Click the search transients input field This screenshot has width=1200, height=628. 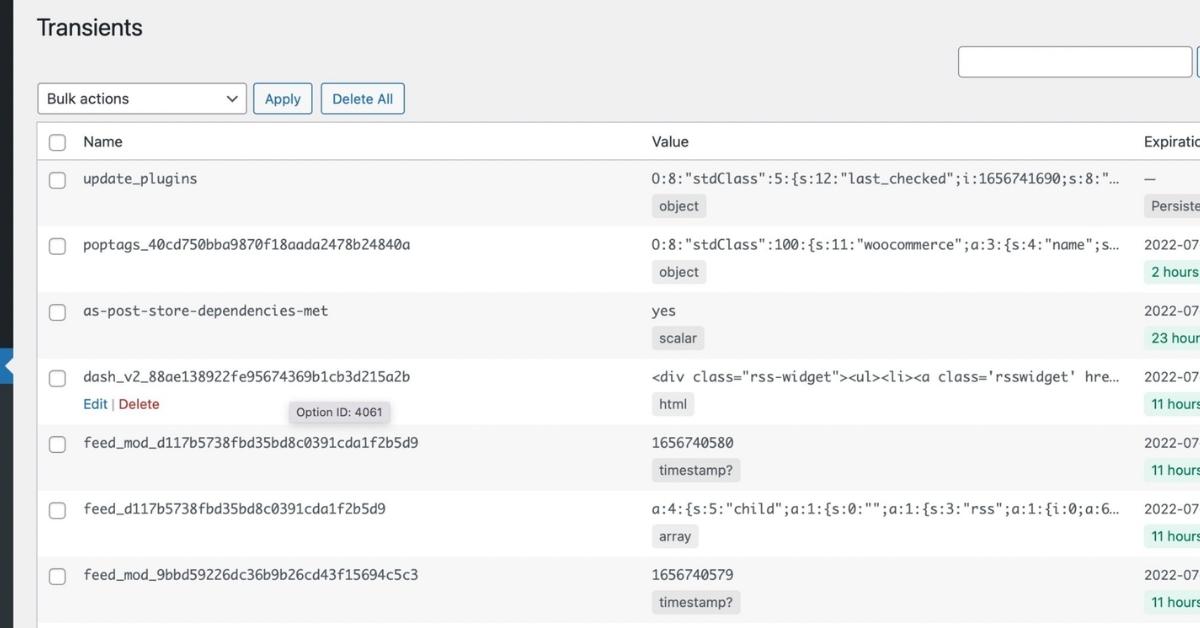(x=1074, y=62)
